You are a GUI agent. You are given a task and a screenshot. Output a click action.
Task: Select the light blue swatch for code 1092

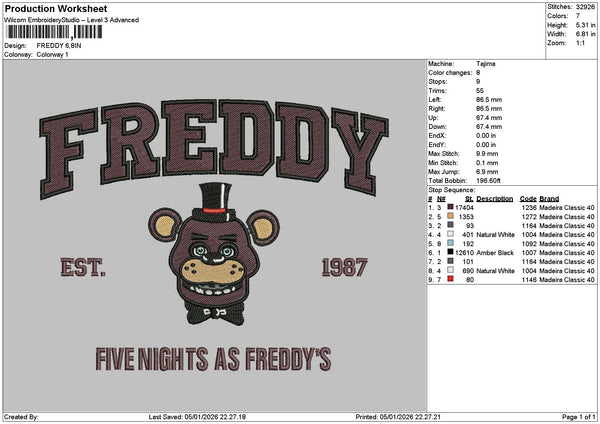(450, 243)
